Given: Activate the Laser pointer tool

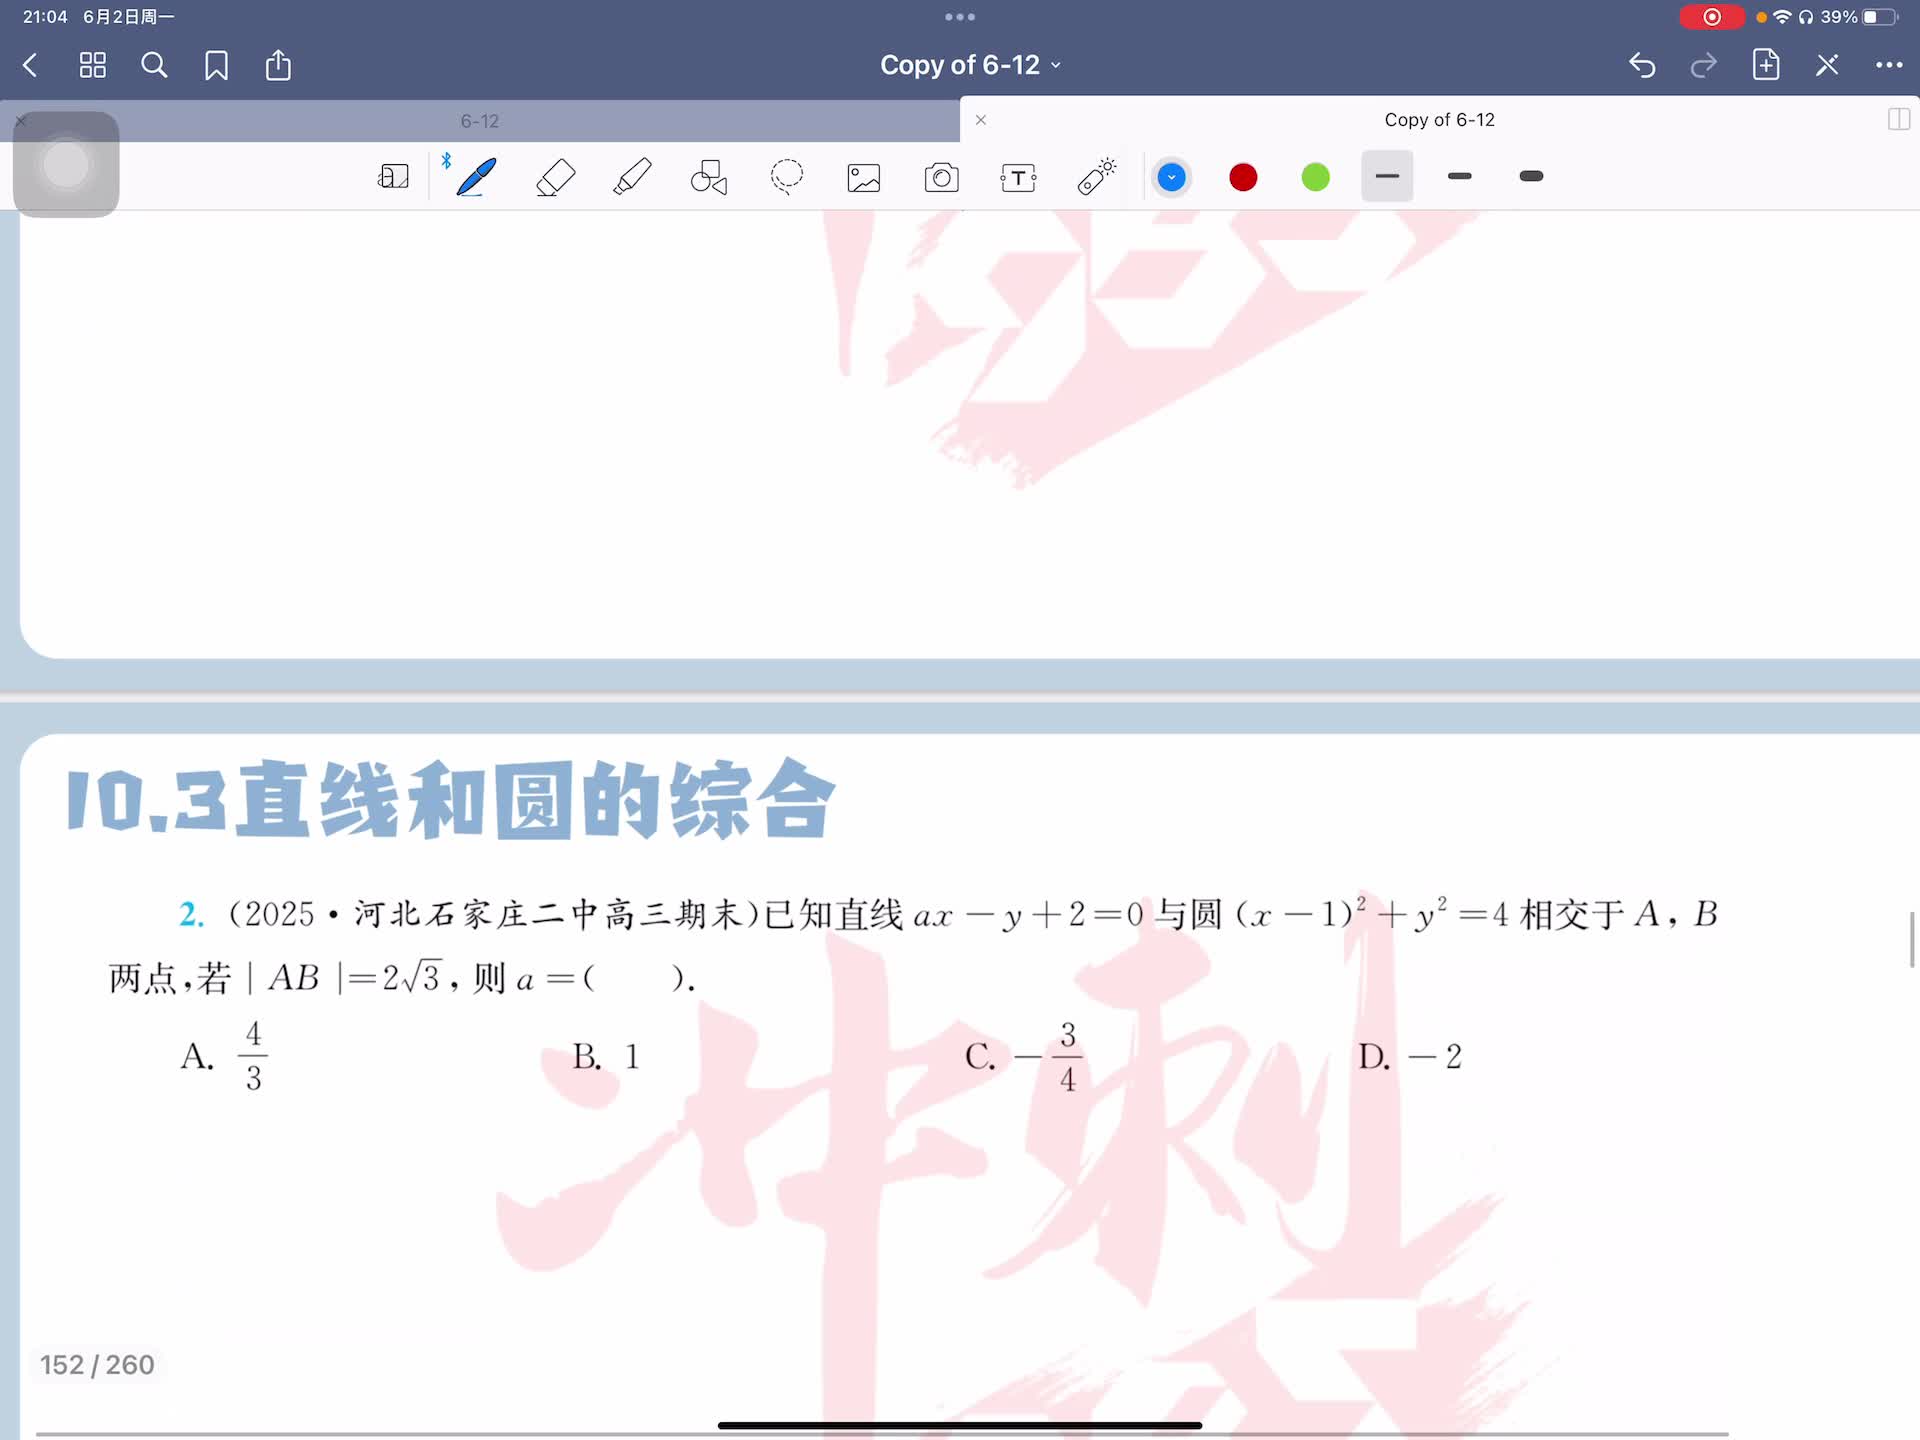Looking at the screenshot, I should pos(1096,177).
